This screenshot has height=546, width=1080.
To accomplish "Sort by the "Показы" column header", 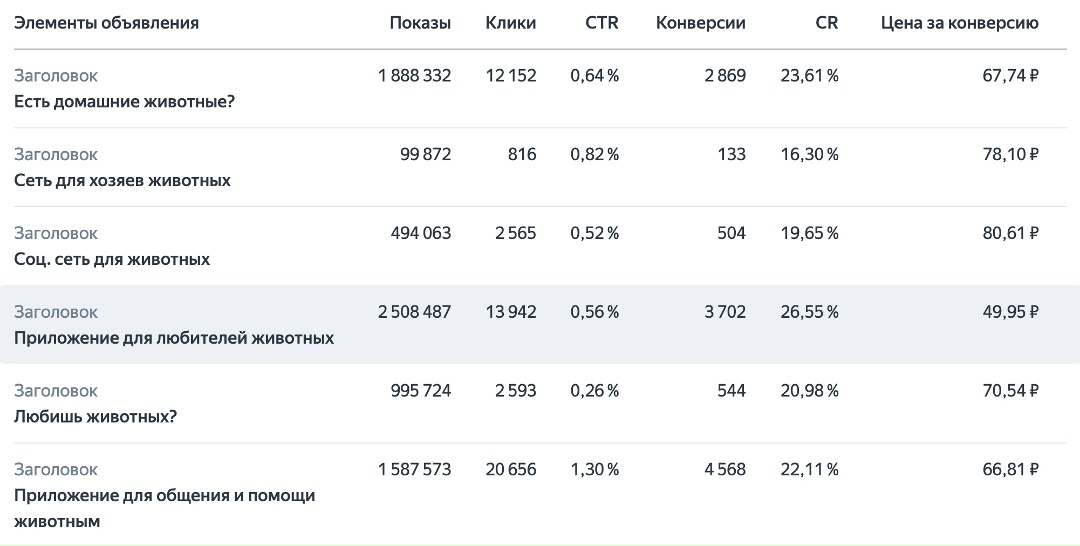I will (420, 23).
